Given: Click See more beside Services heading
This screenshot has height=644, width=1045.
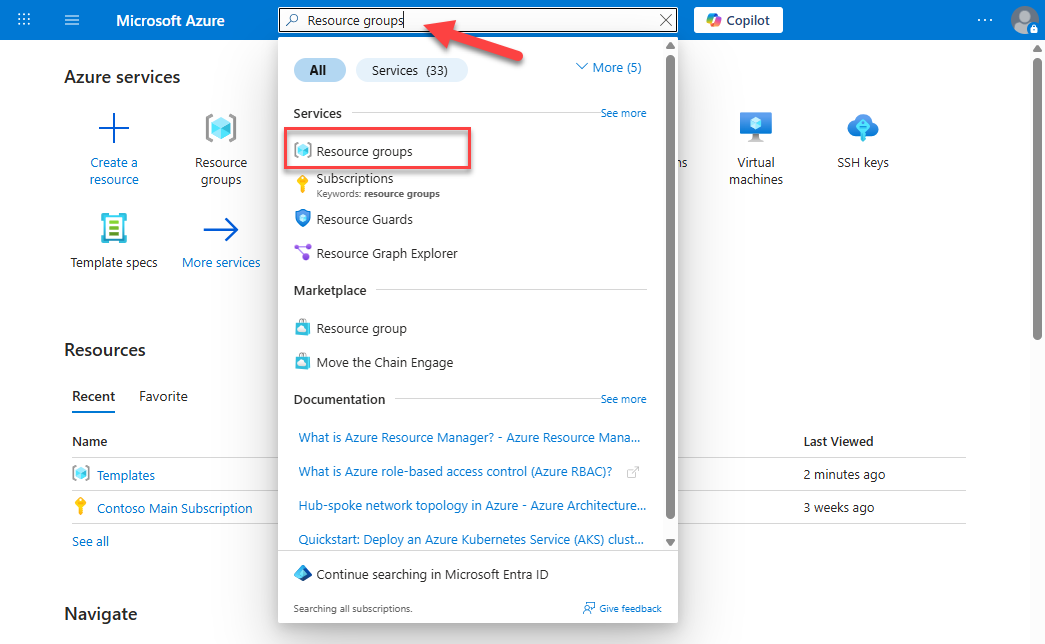Looking at the screenshot, I should pyautogui.click(x=623, y=113).
